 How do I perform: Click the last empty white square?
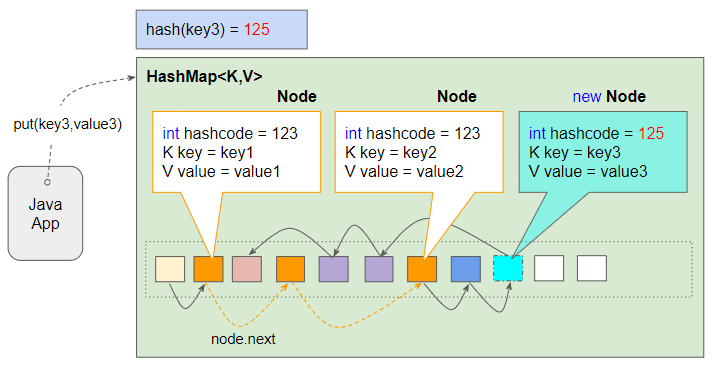point(592,268)
